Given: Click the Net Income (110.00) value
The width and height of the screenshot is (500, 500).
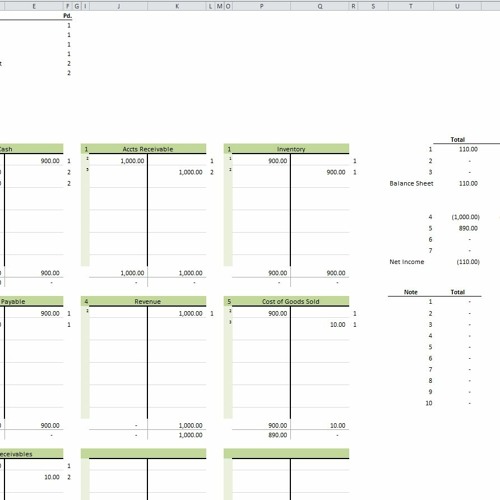Looking at the screenshot, I should pos(468,262).
